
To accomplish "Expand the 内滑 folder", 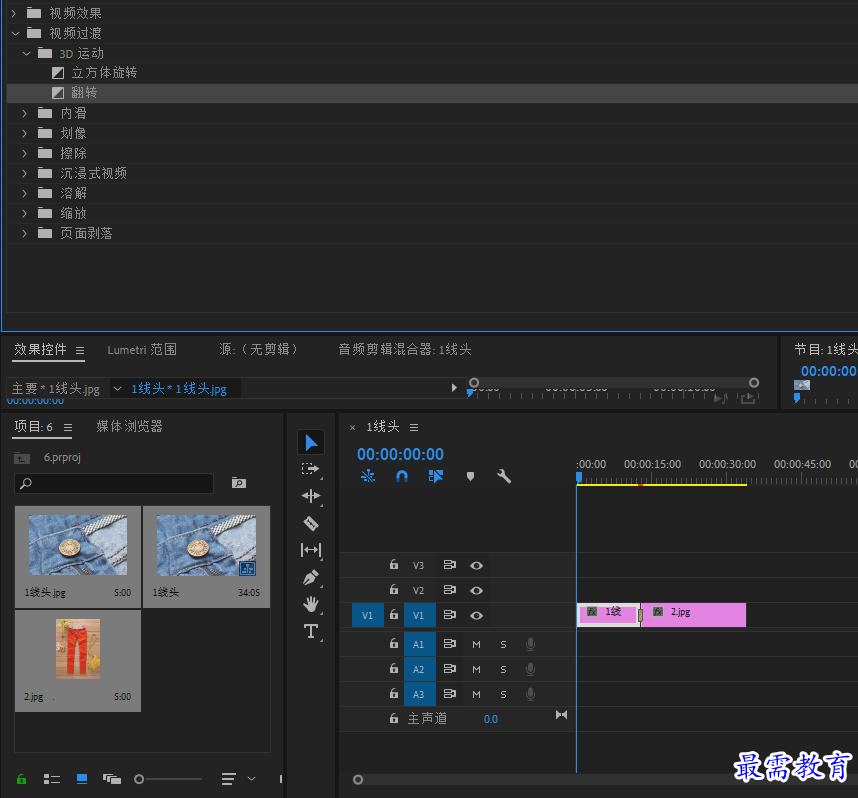I will pos(25,113).
